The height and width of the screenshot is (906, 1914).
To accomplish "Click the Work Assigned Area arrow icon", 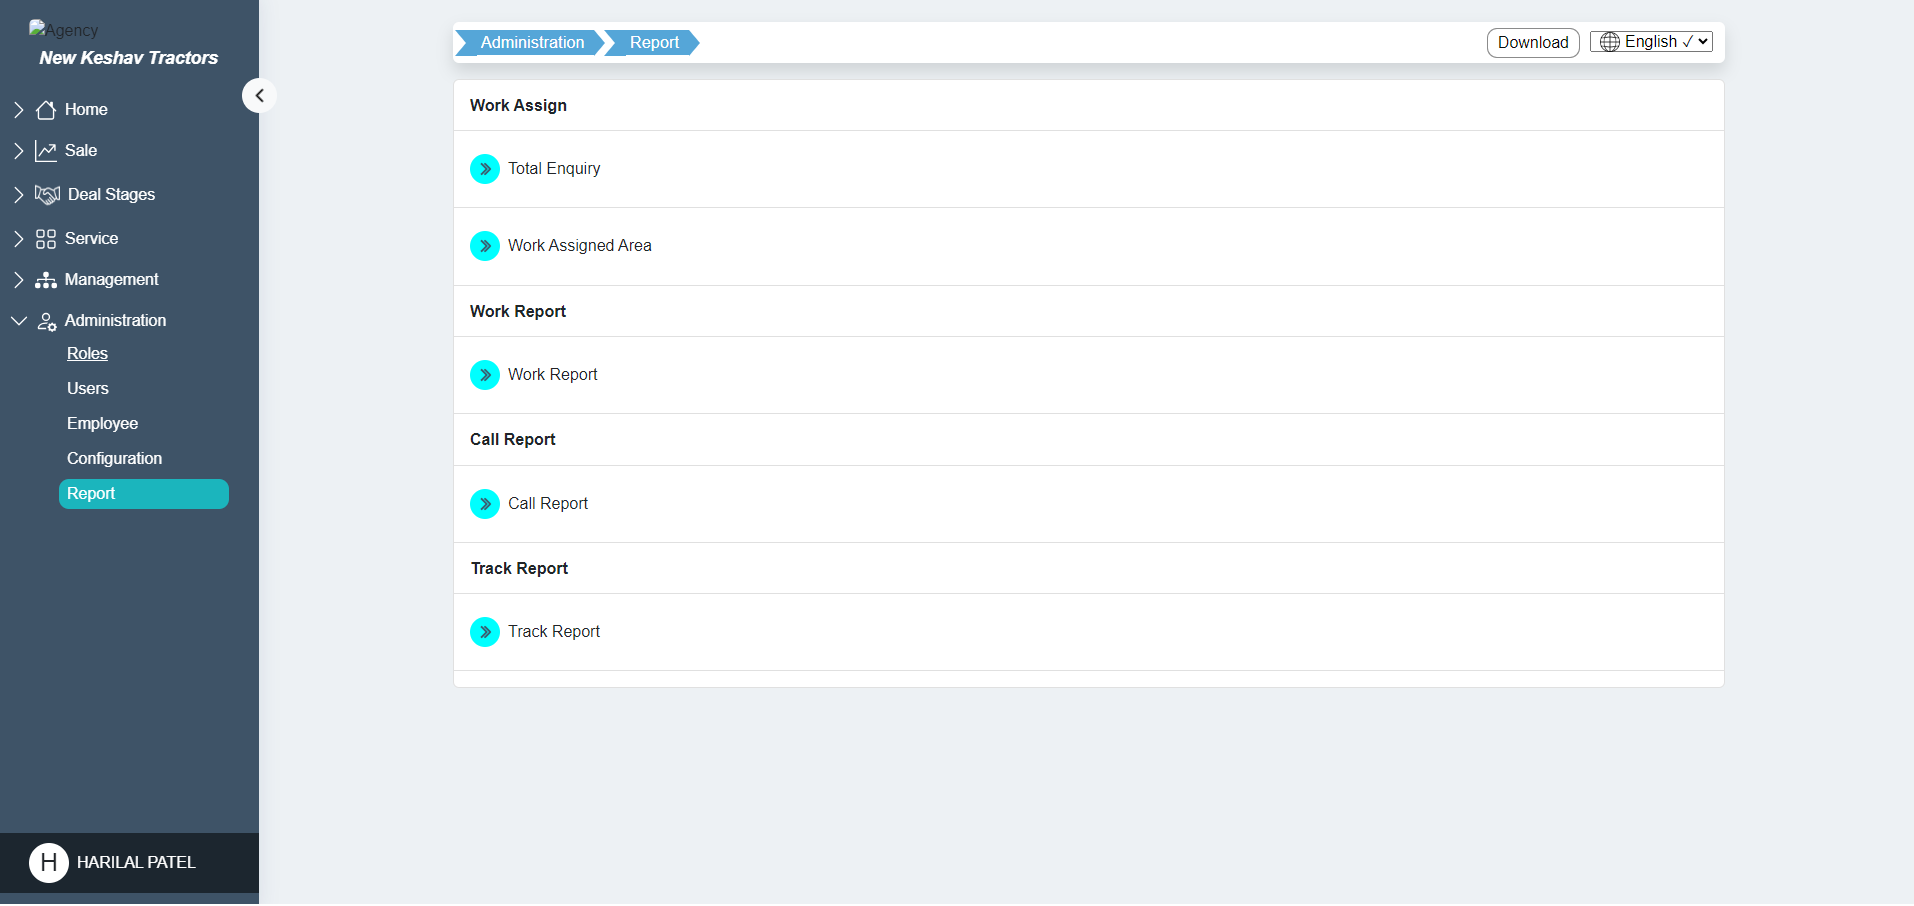I will (485, 246).
